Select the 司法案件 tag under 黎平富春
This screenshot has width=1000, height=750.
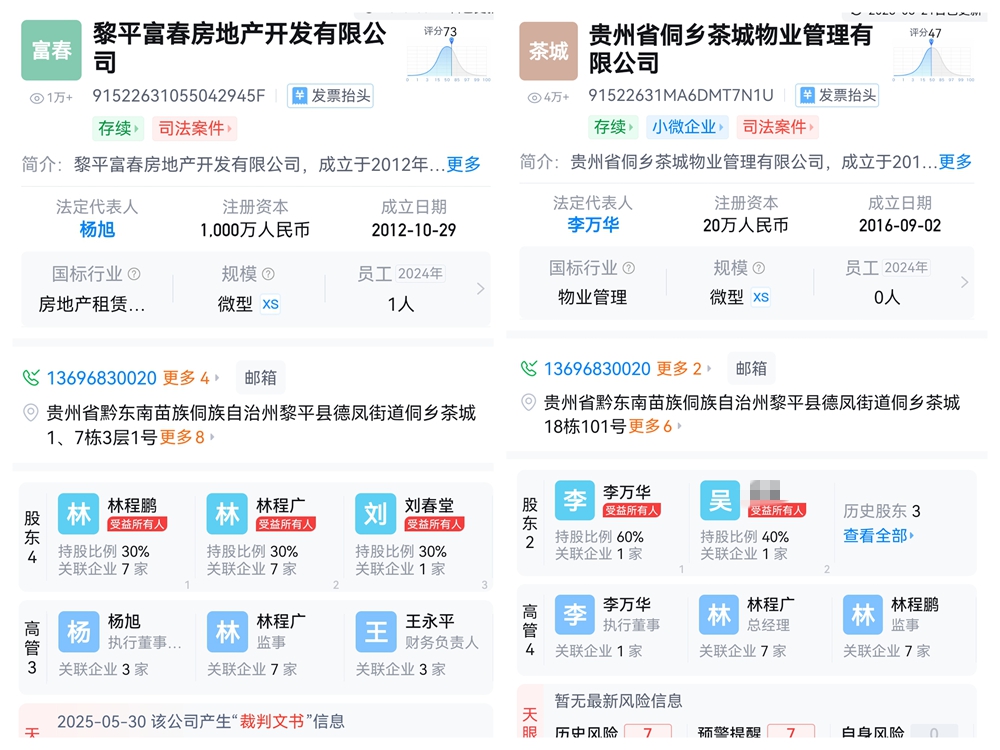(195, 128)
